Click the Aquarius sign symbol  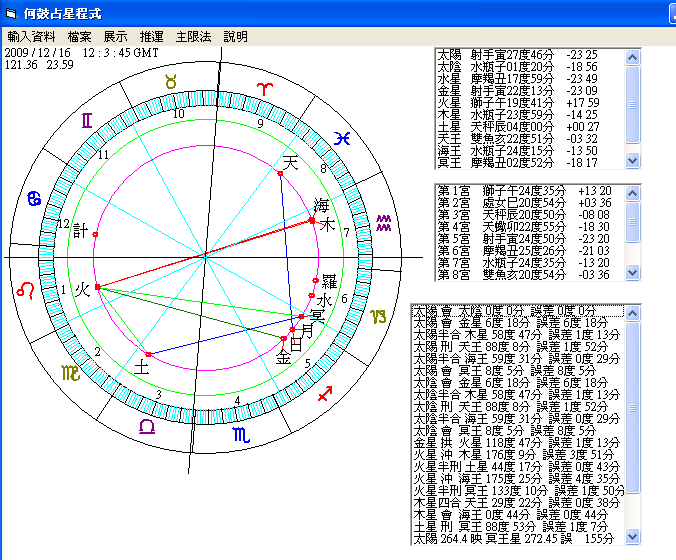pos(383,222)
